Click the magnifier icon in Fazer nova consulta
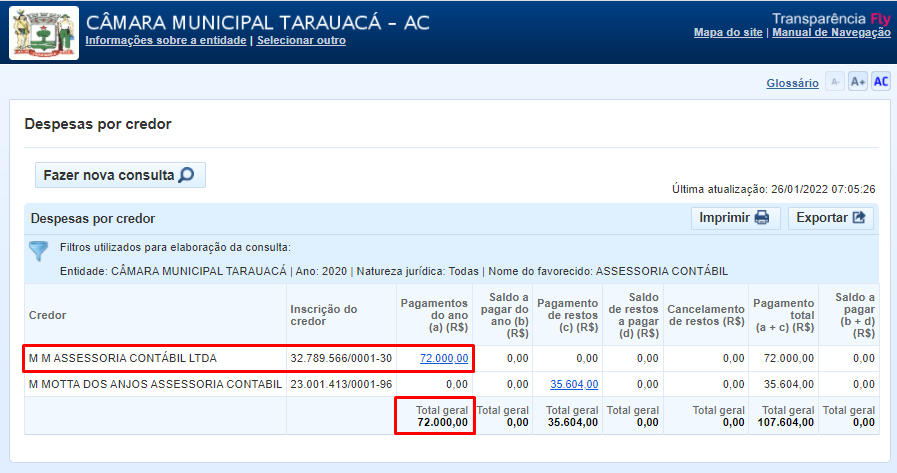 (x=186, y=175)
